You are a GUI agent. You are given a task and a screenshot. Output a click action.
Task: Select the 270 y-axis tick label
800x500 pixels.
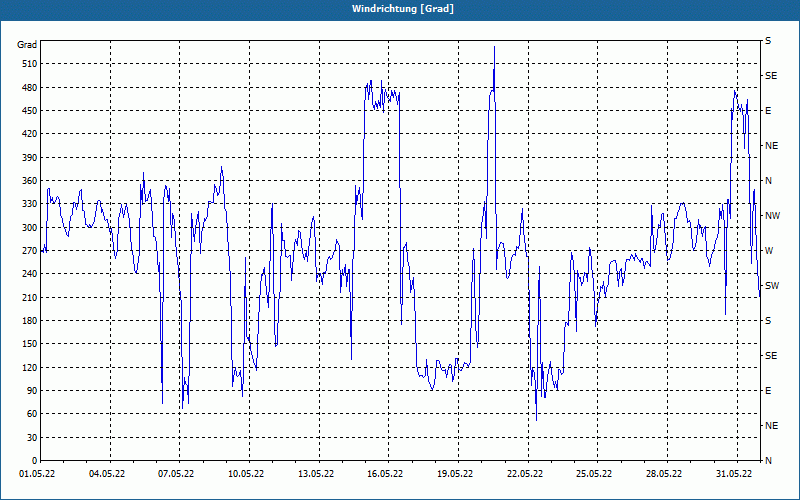pyautogui.click(x=30, y=251)
